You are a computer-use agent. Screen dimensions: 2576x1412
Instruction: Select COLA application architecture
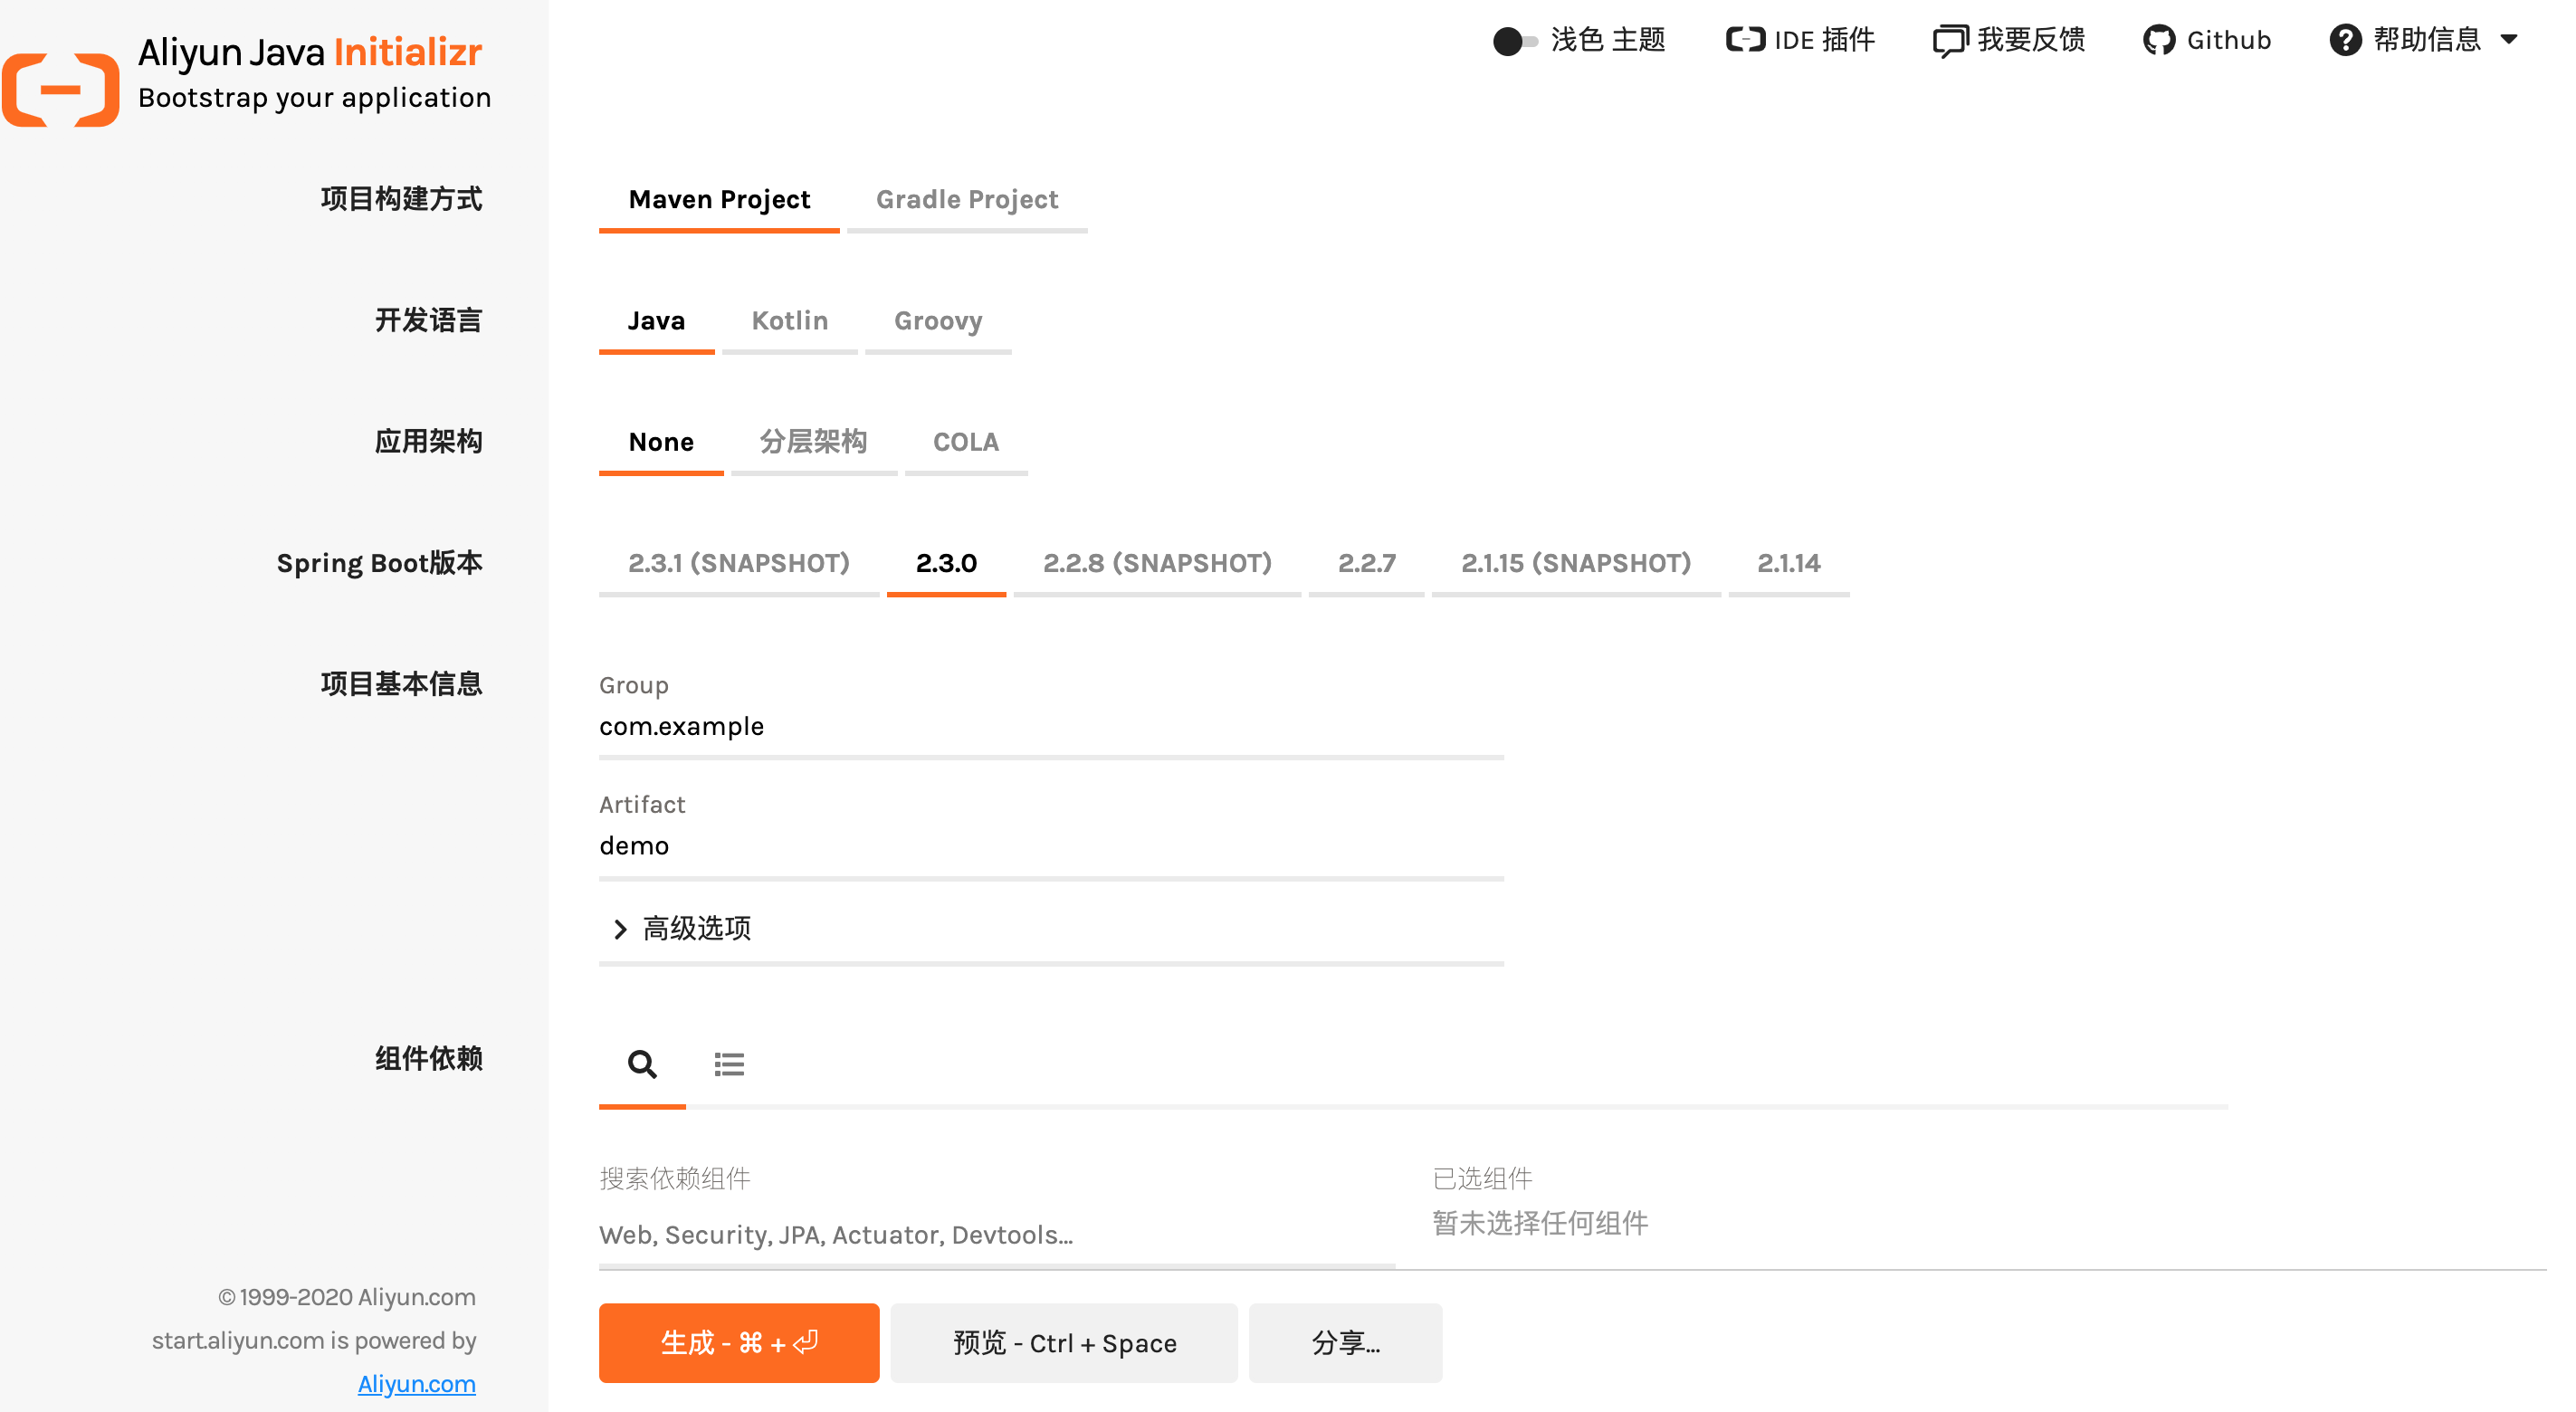pyautogui.click(x=965, y=442)
